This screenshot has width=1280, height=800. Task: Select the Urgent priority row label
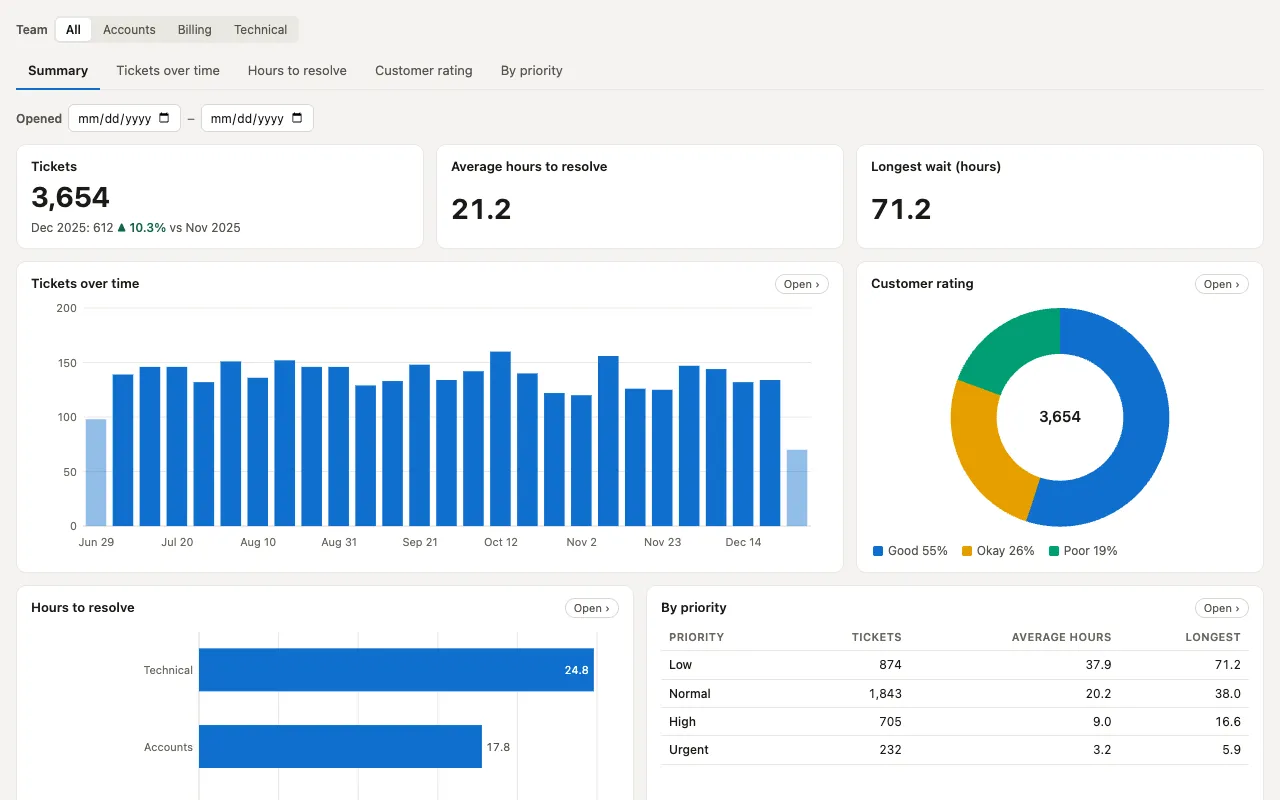pyautogui.click(x=689, y=750)
